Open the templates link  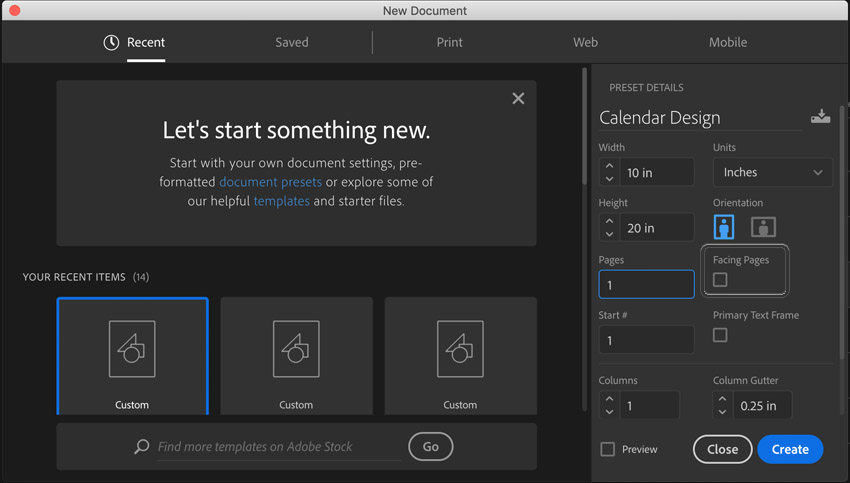click(282, 201)
